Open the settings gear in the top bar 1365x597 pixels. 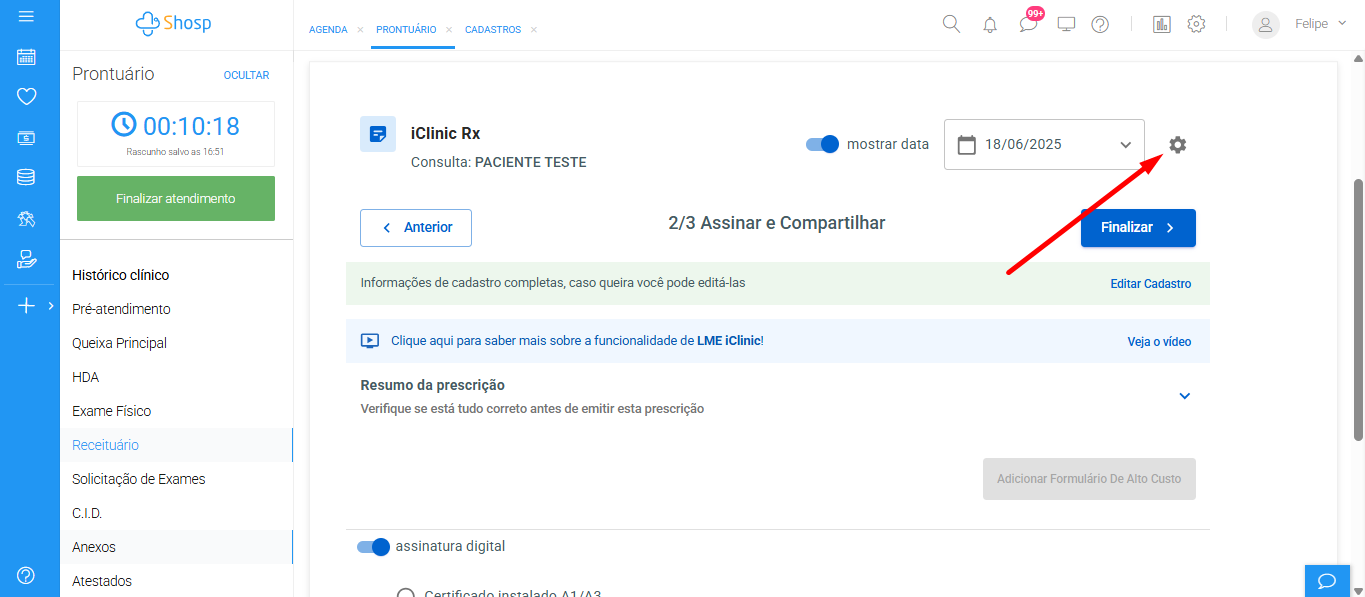[x=1196, y=25]
